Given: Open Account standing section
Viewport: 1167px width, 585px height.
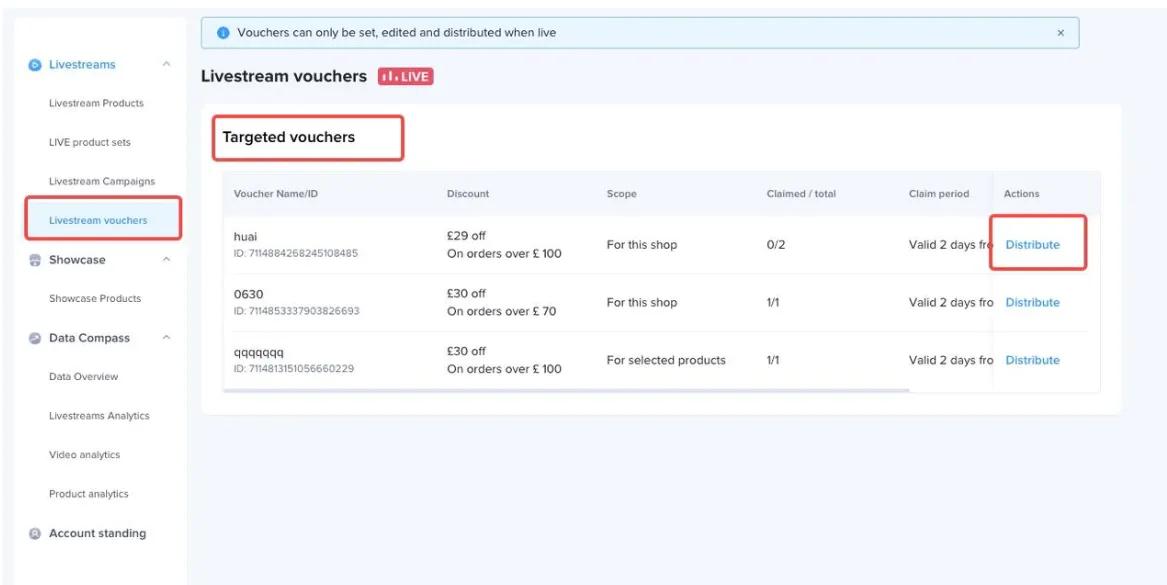Looking at the screenshot, I should (97, 534).
